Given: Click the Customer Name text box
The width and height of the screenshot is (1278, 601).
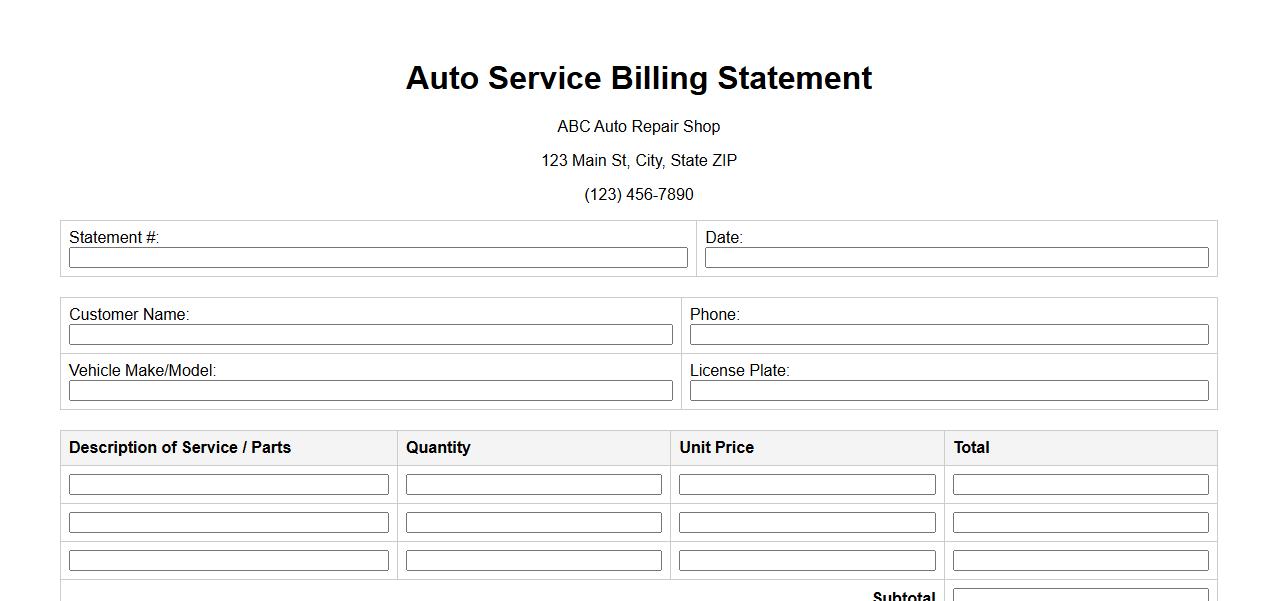Looking at the screenshot, I should tap(370, 335).
